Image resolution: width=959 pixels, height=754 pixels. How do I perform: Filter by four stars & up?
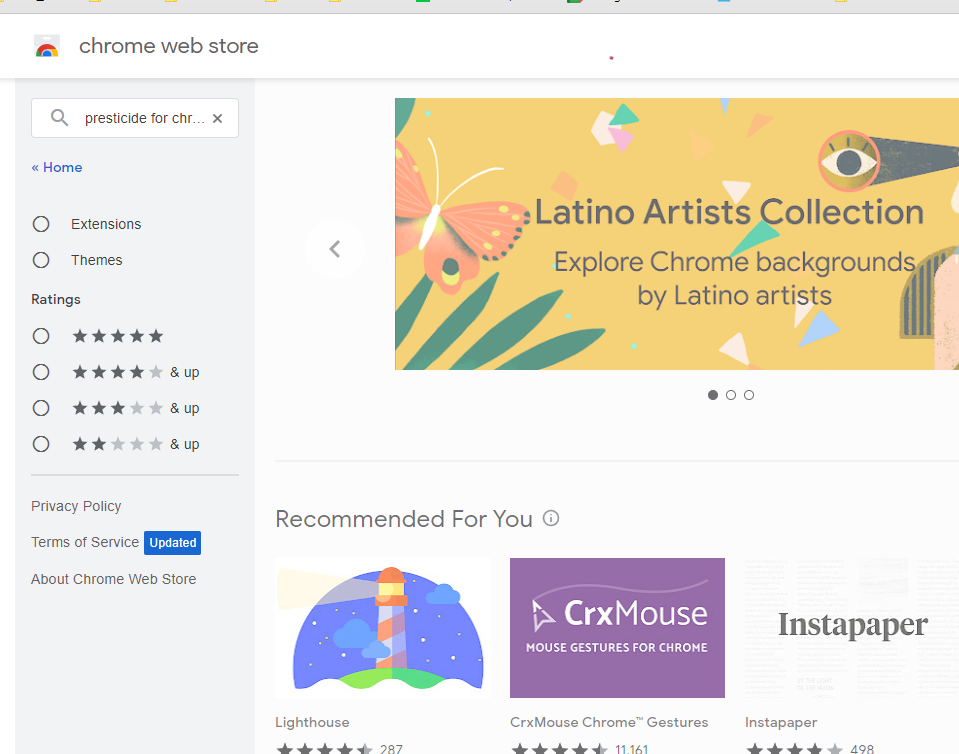coord(41,372)
